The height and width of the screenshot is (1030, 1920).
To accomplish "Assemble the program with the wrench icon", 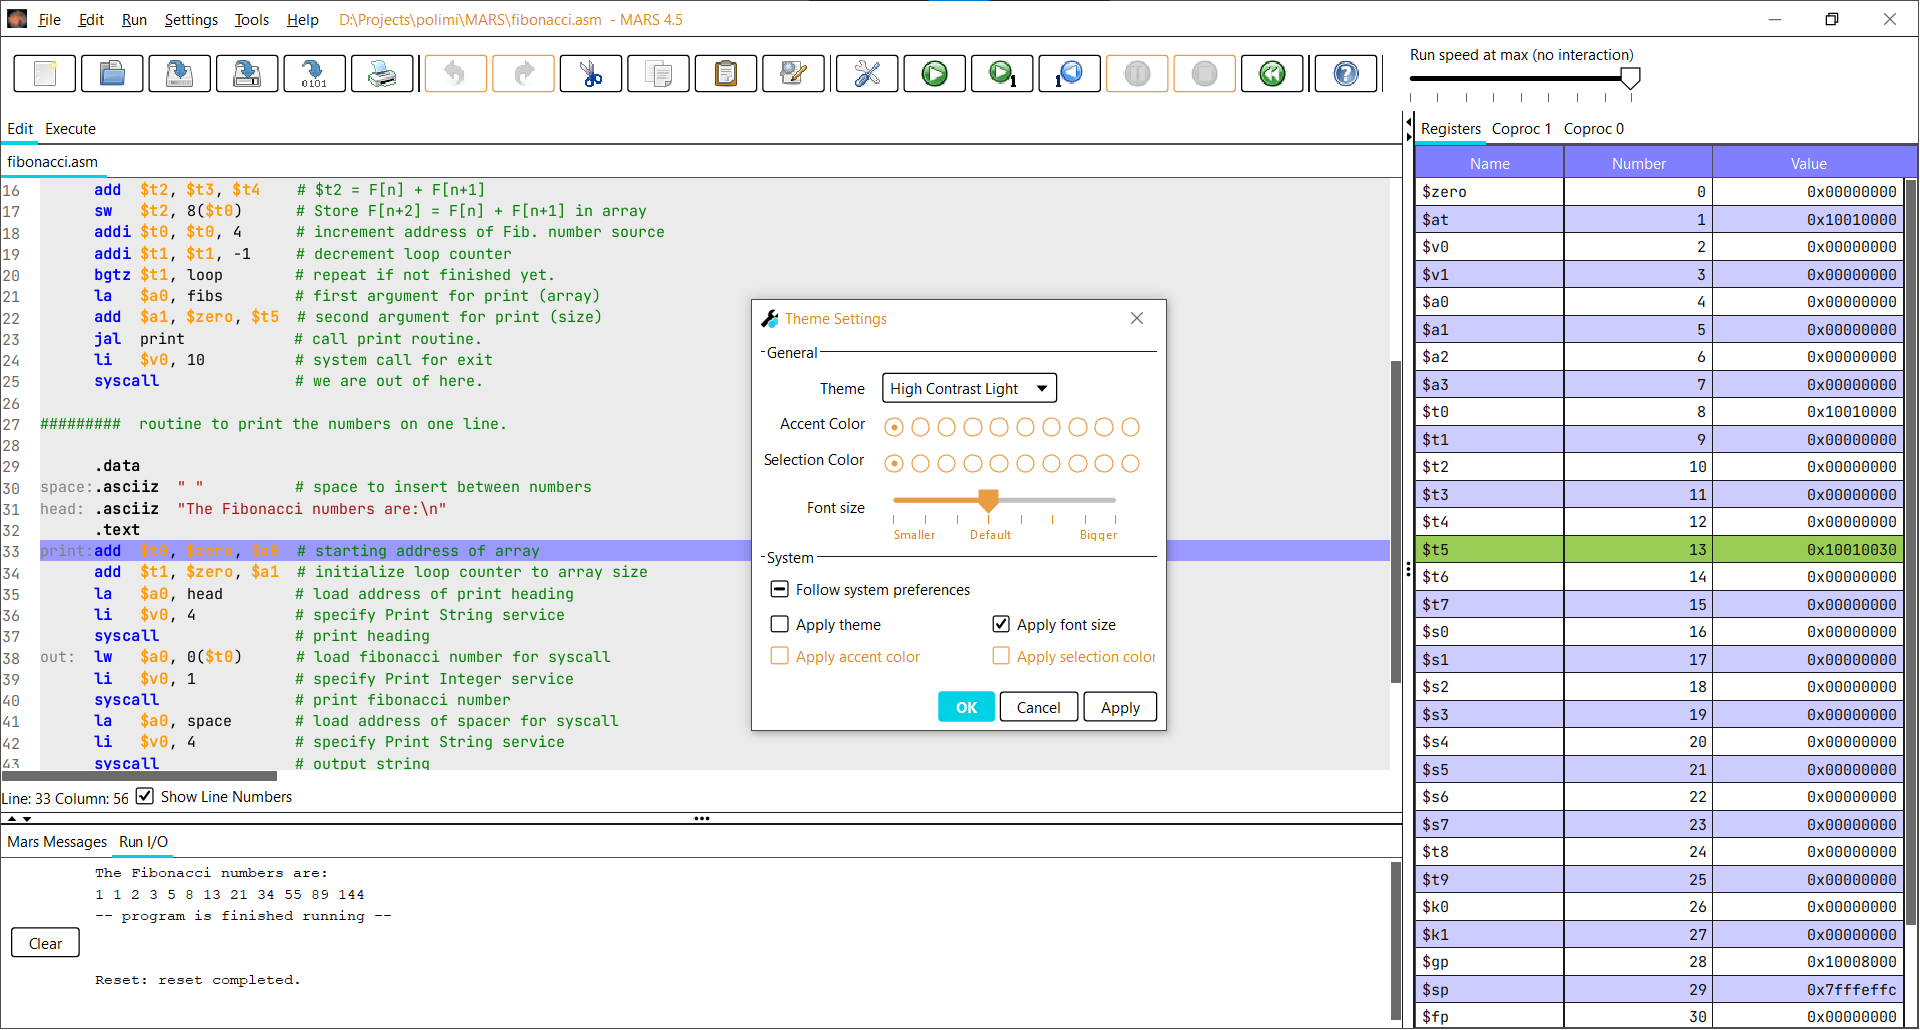I will point(867,73).
